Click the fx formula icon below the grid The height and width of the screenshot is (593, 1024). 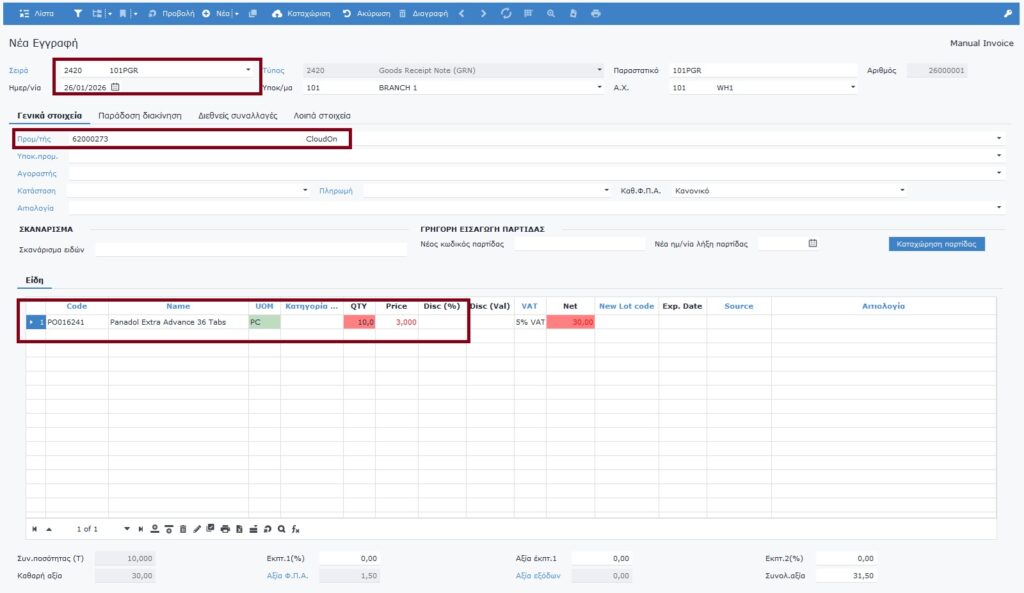pyautogui.click(x=296, y=528)
